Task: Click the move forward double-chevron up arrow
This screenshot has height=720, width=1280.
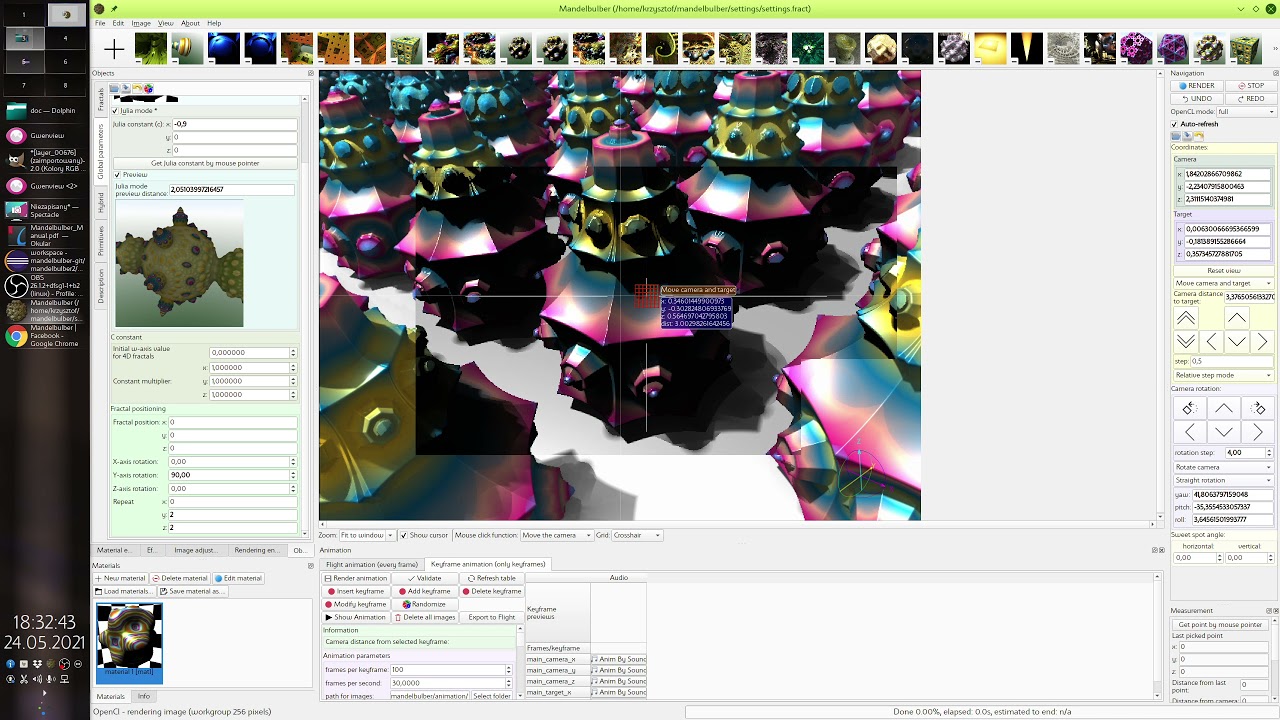Action: click(x=1185, y=318)
